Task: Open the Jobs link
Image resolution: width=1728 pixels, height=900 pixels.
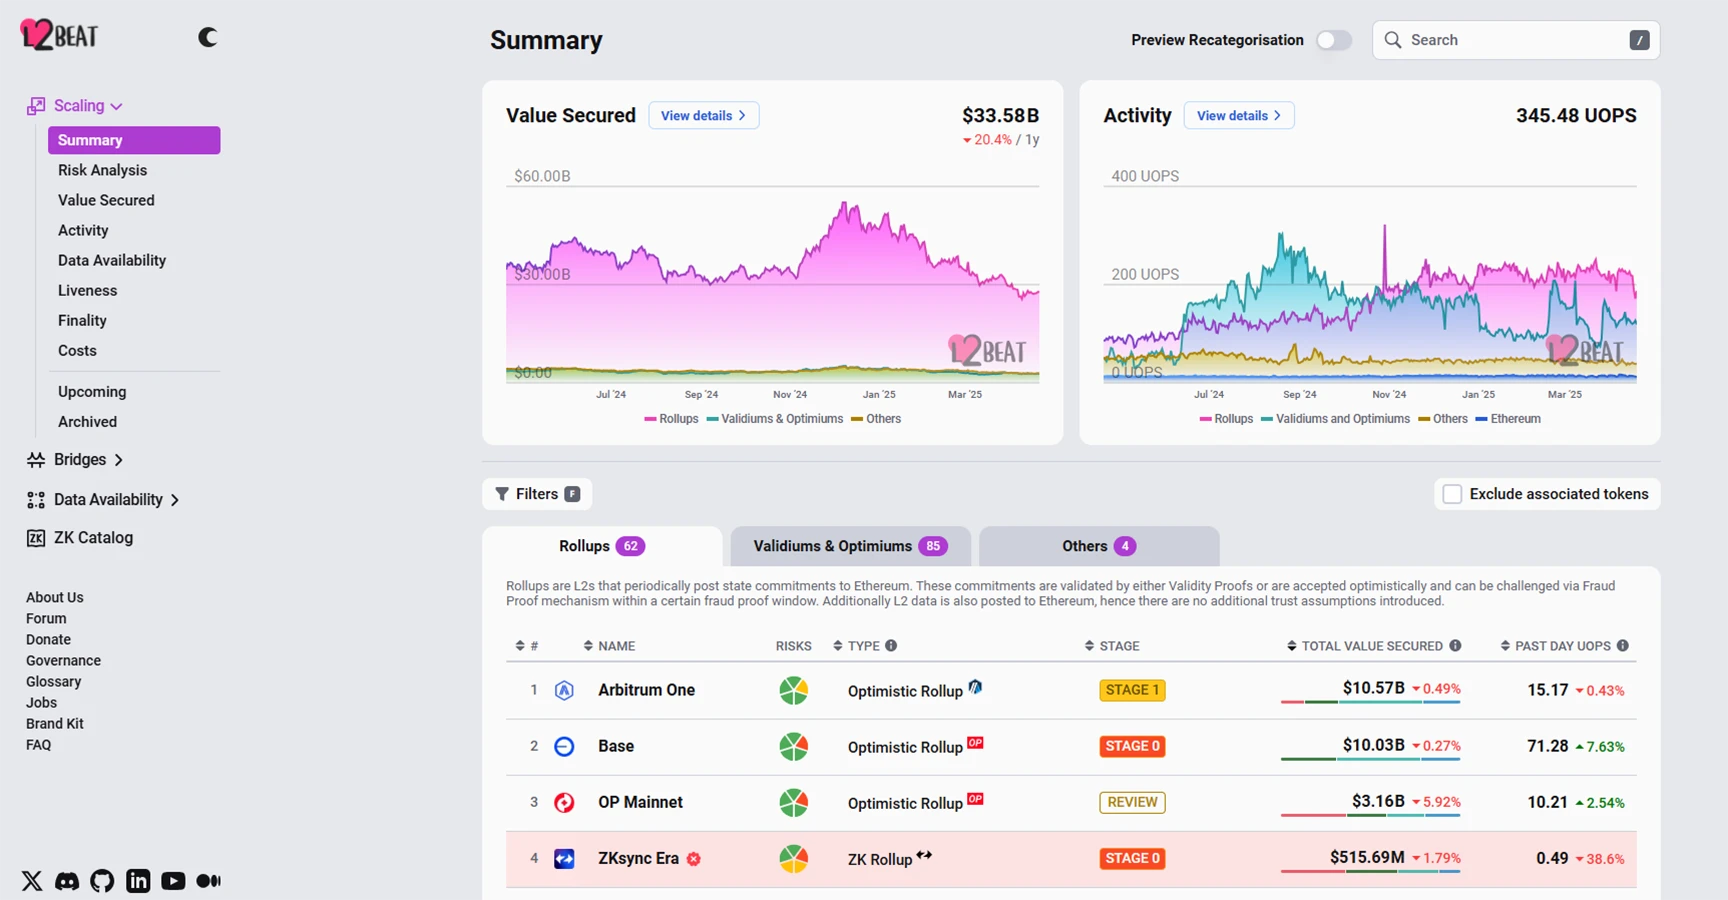Action: click(x=41, y=702)
